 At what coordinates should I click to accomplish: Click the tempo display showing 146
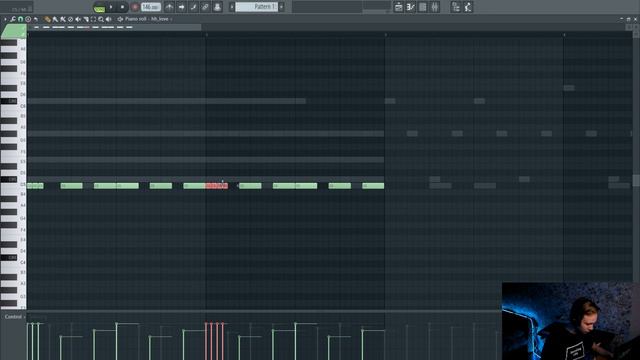point(151,7)
